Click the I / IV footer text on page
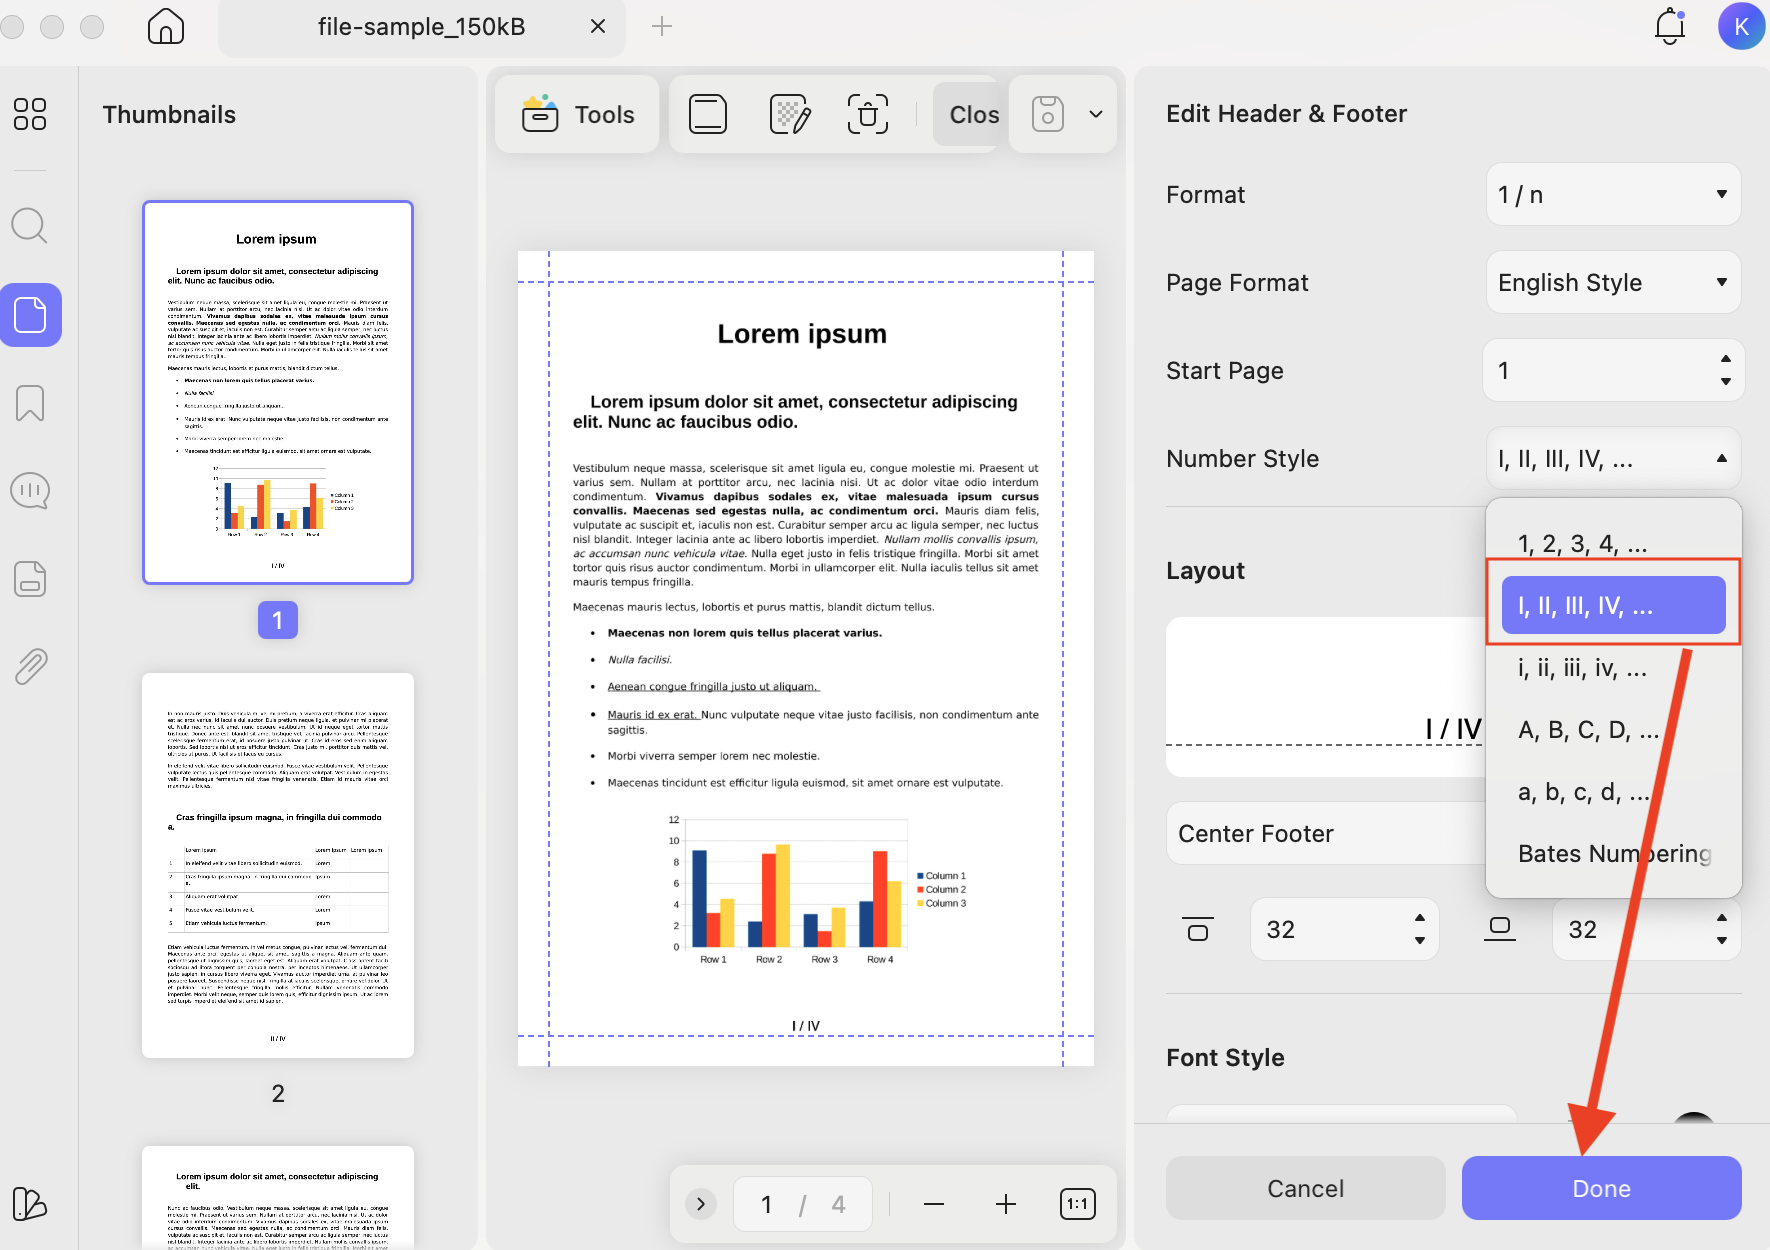Screen dimensions: 1770x1250 click(806, 1026)
